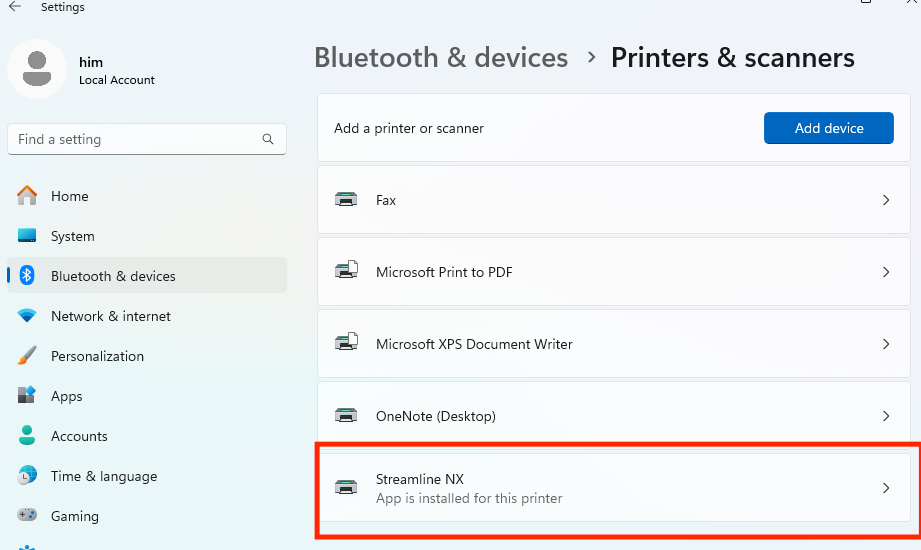
Task: Click the Personalization paintbrush icon
Action: (27, 356)
